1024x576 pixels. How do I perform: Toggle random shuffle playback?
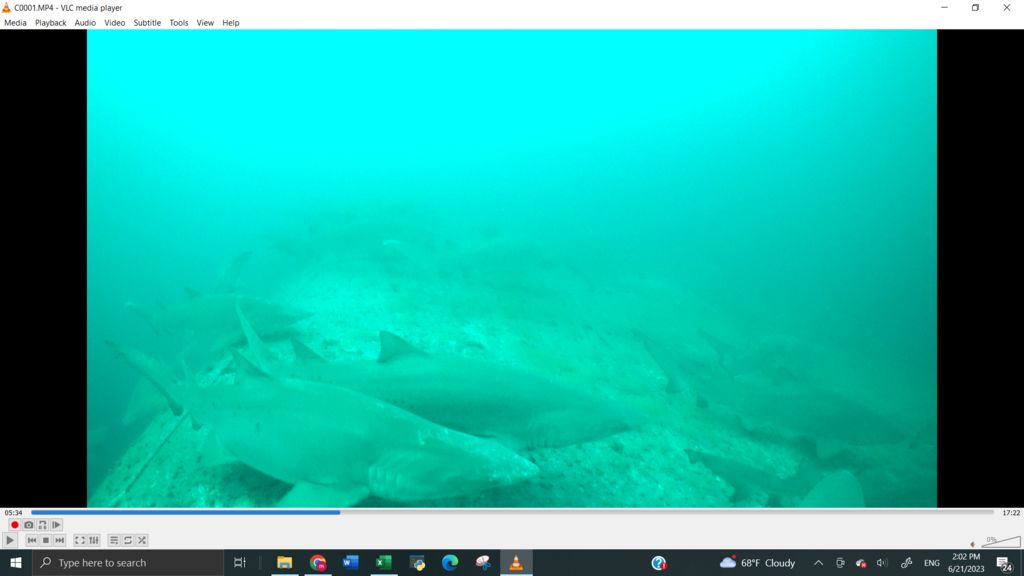tap(142, 540)
